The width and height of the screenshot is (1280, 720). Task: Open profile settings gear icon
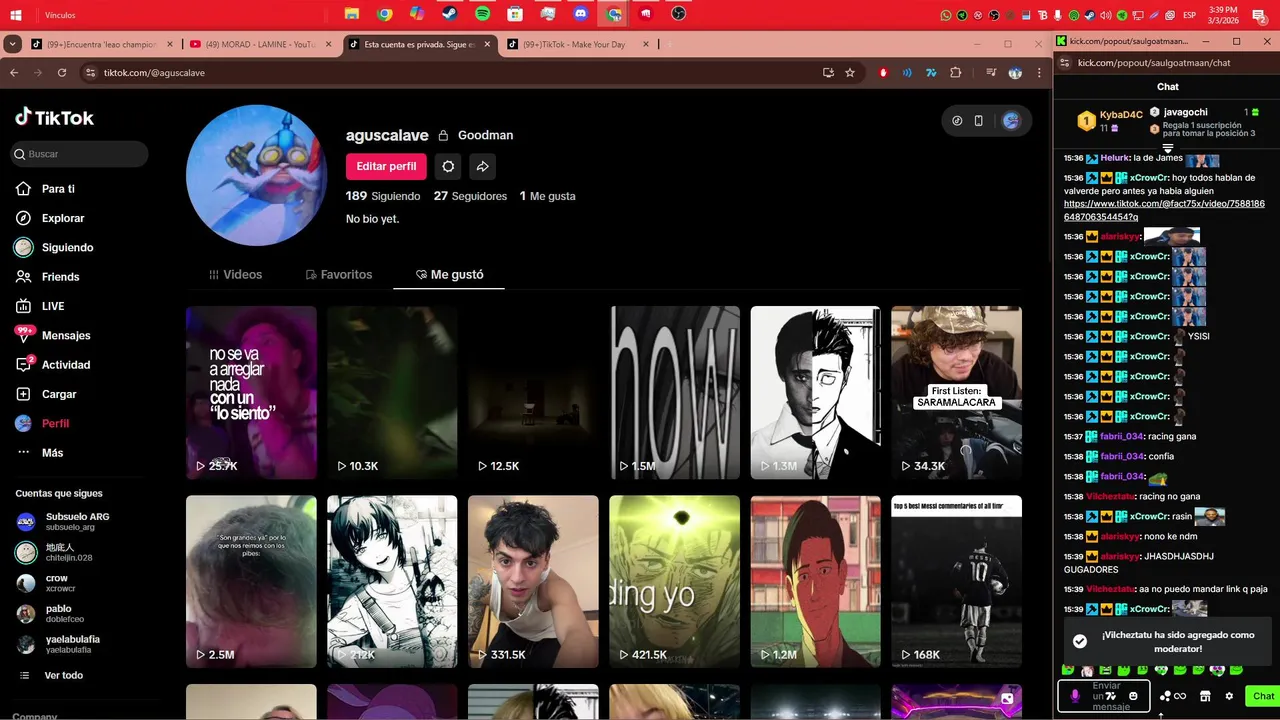coord(448,167)
